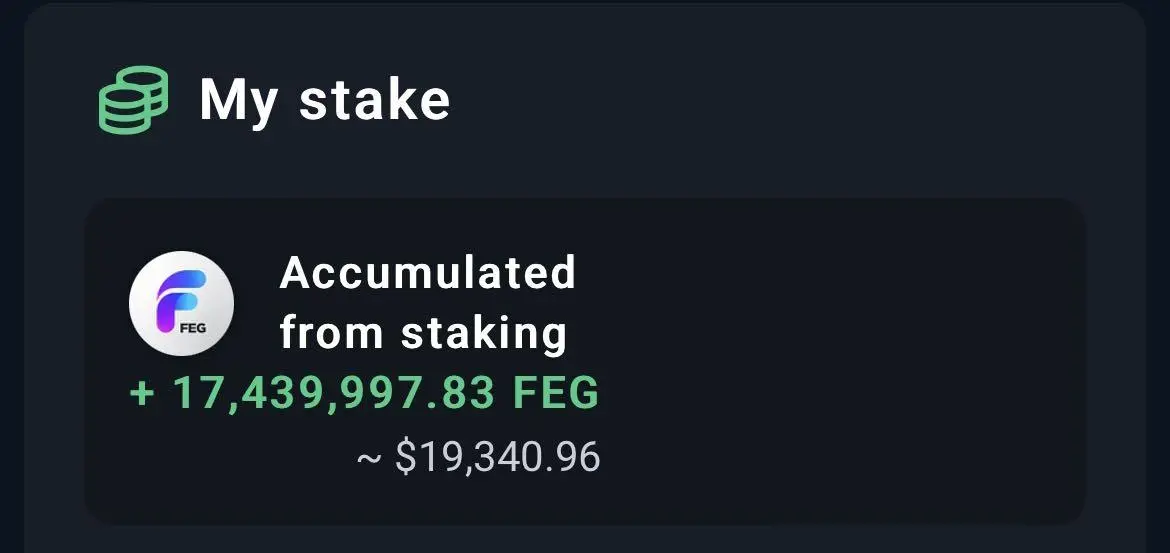Tap the FEG token logo
The height and width of the screenshot is (553, 1170).
(181, 303)
